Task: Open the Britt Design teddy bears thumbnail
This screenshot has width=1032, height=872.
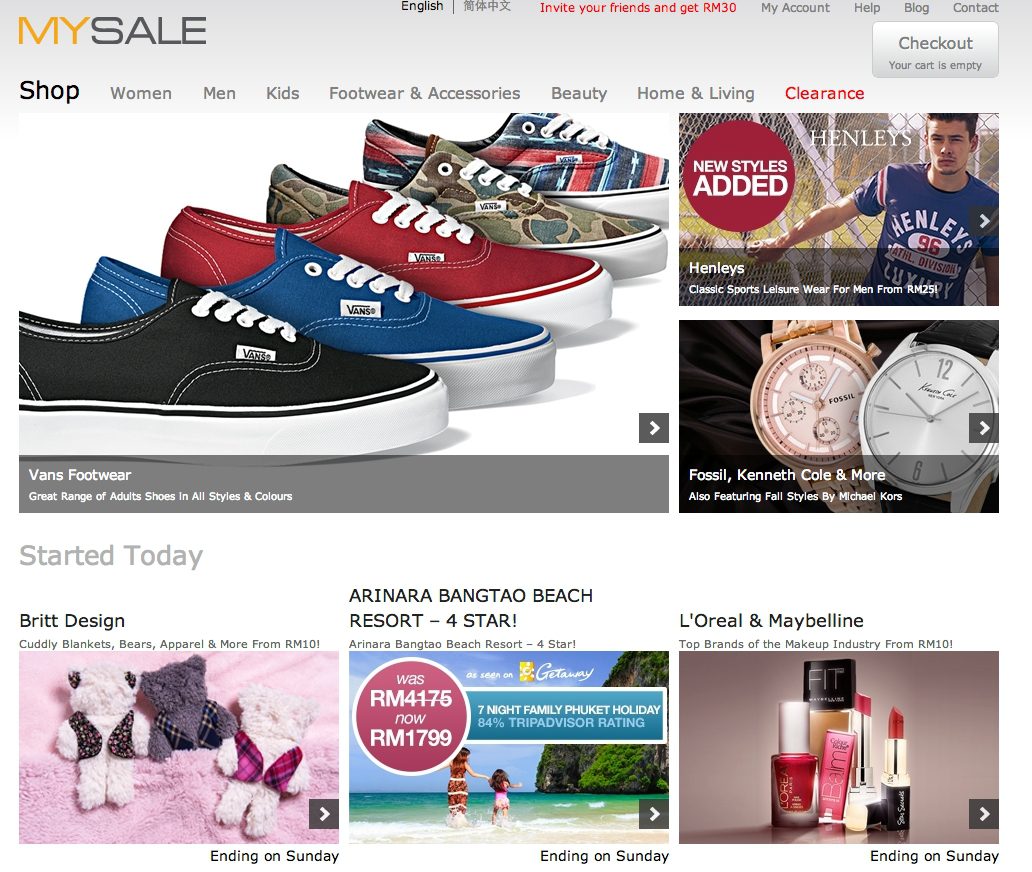Action: [x=179, y=748]
